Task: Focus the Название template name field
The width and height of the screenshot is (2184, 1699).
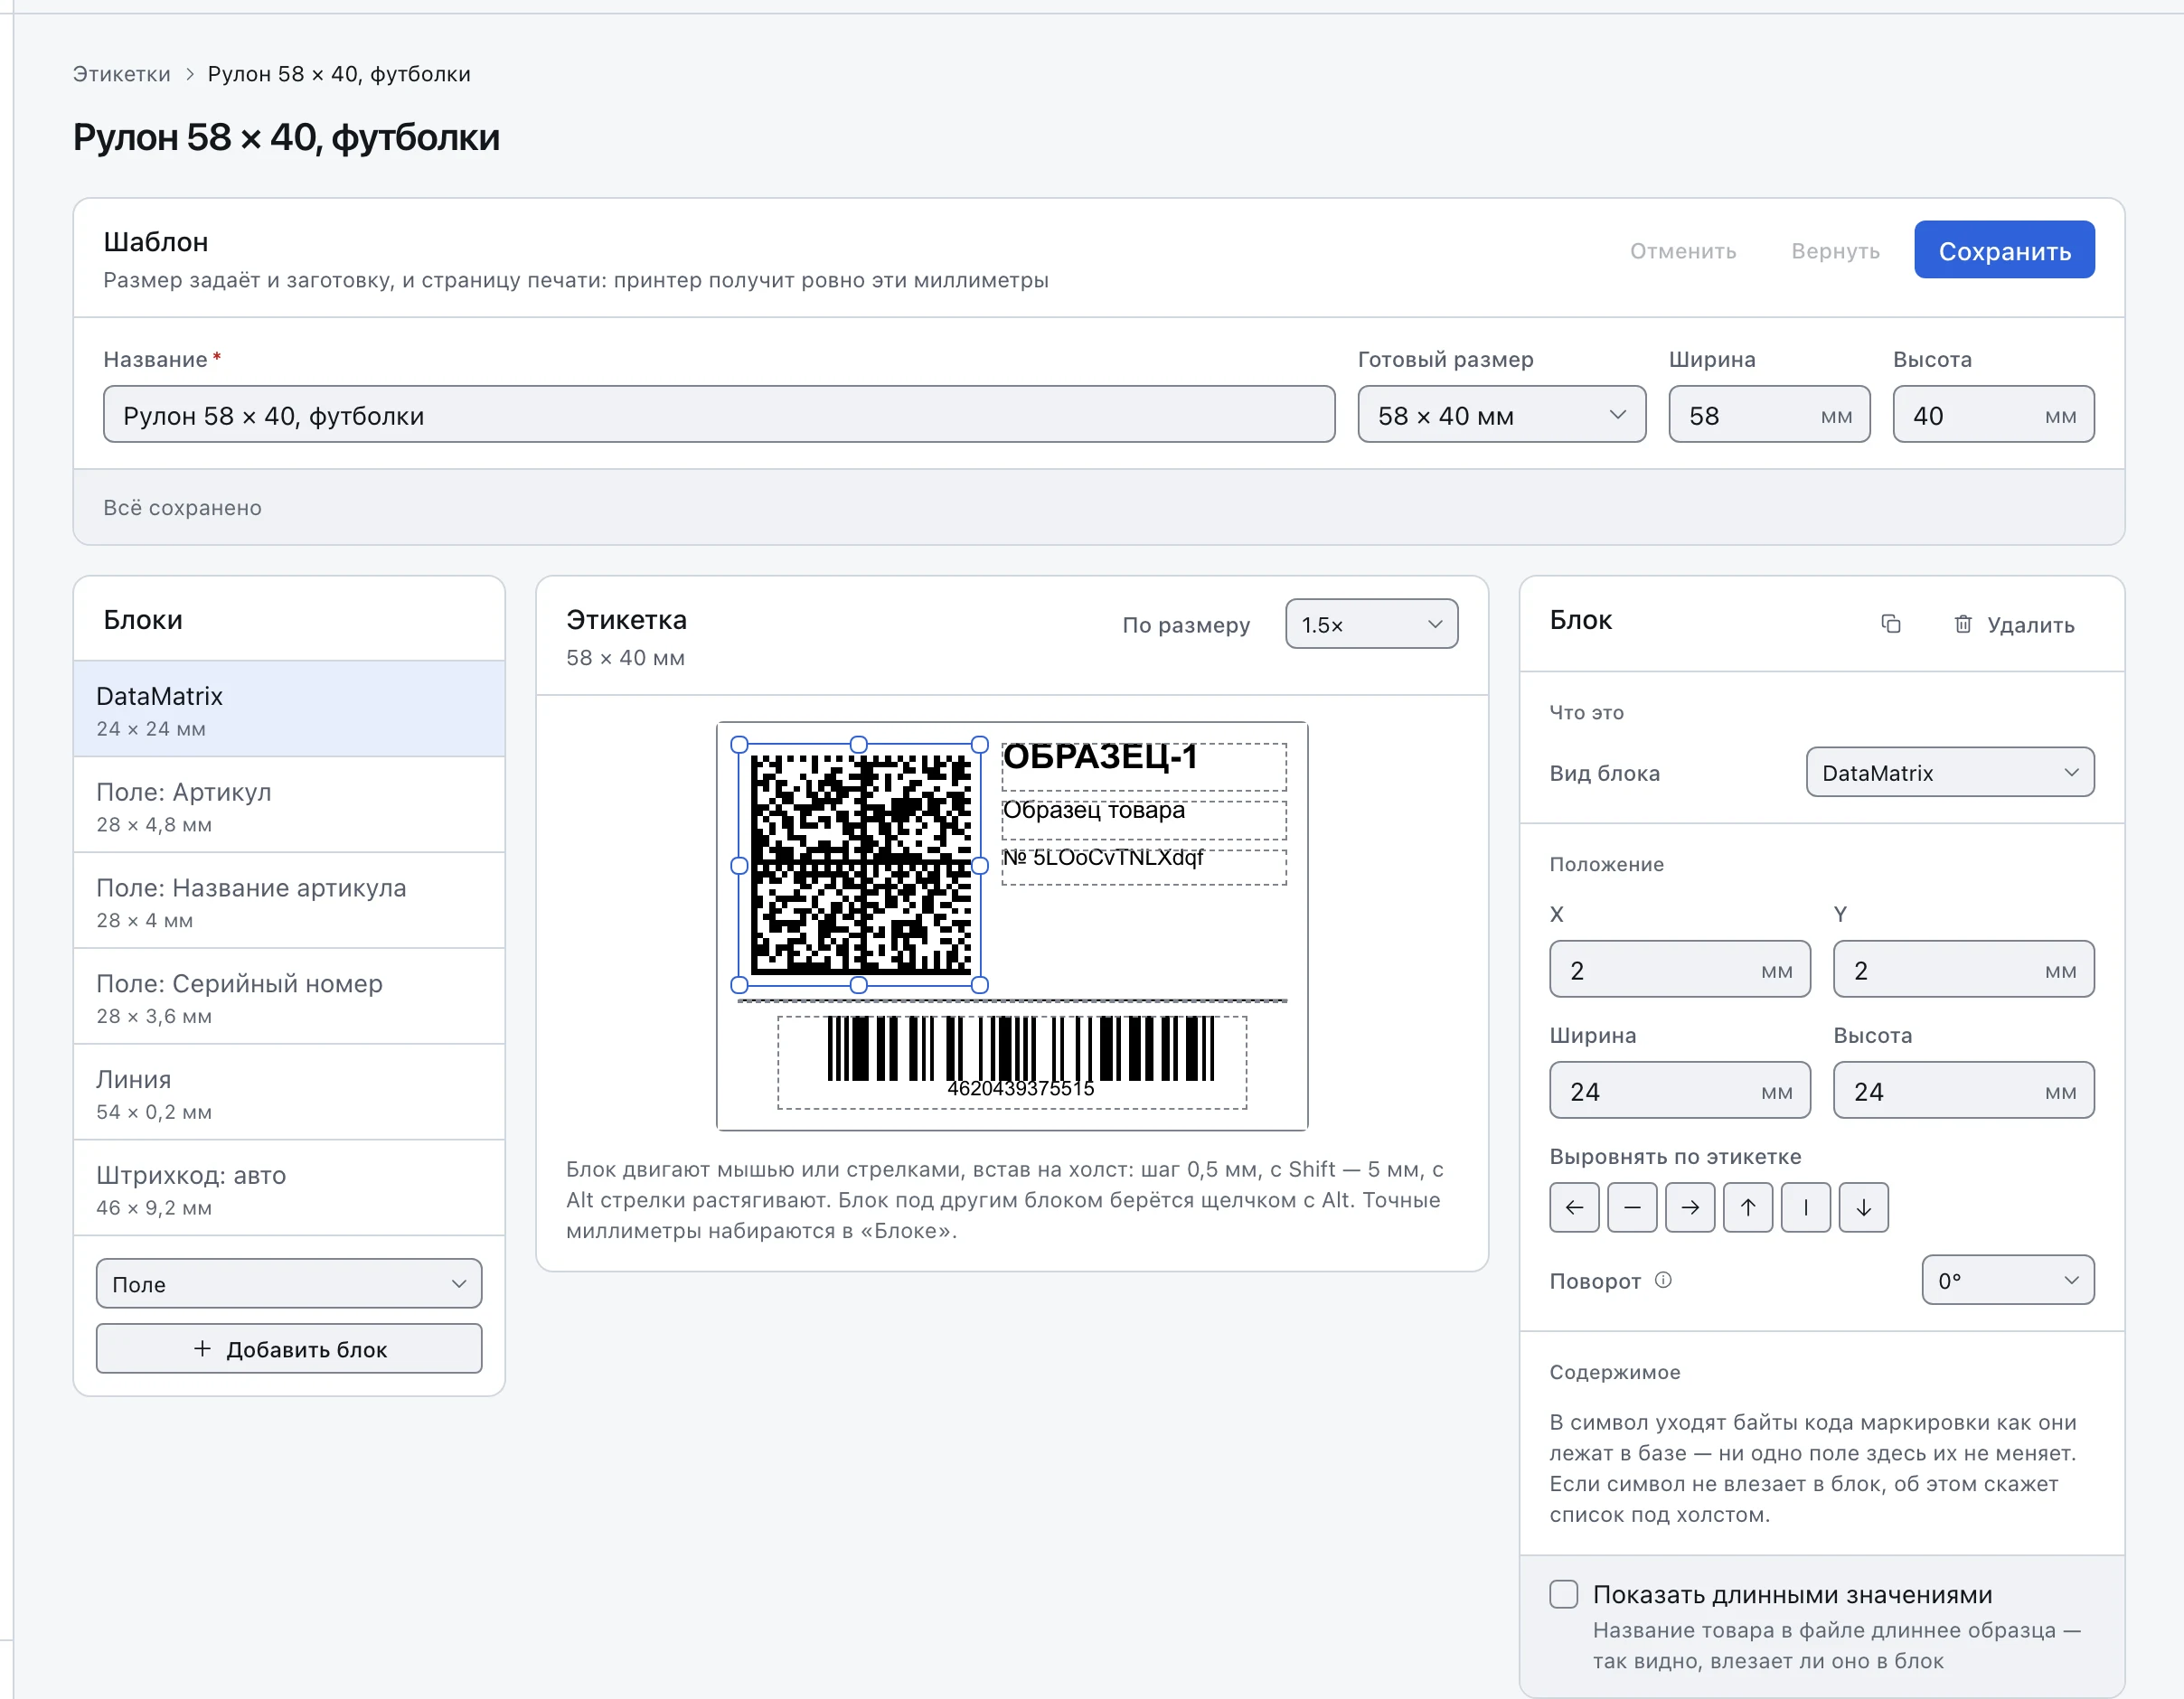Action: (x=719, y=415)
